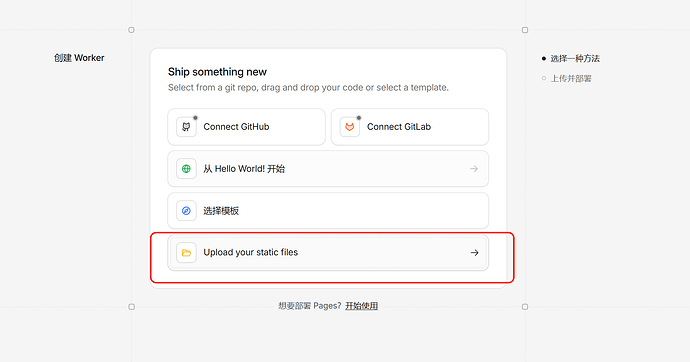Open the 开始使用 Pages link
This screenshot has width=690, height=362.
[361, 306]
